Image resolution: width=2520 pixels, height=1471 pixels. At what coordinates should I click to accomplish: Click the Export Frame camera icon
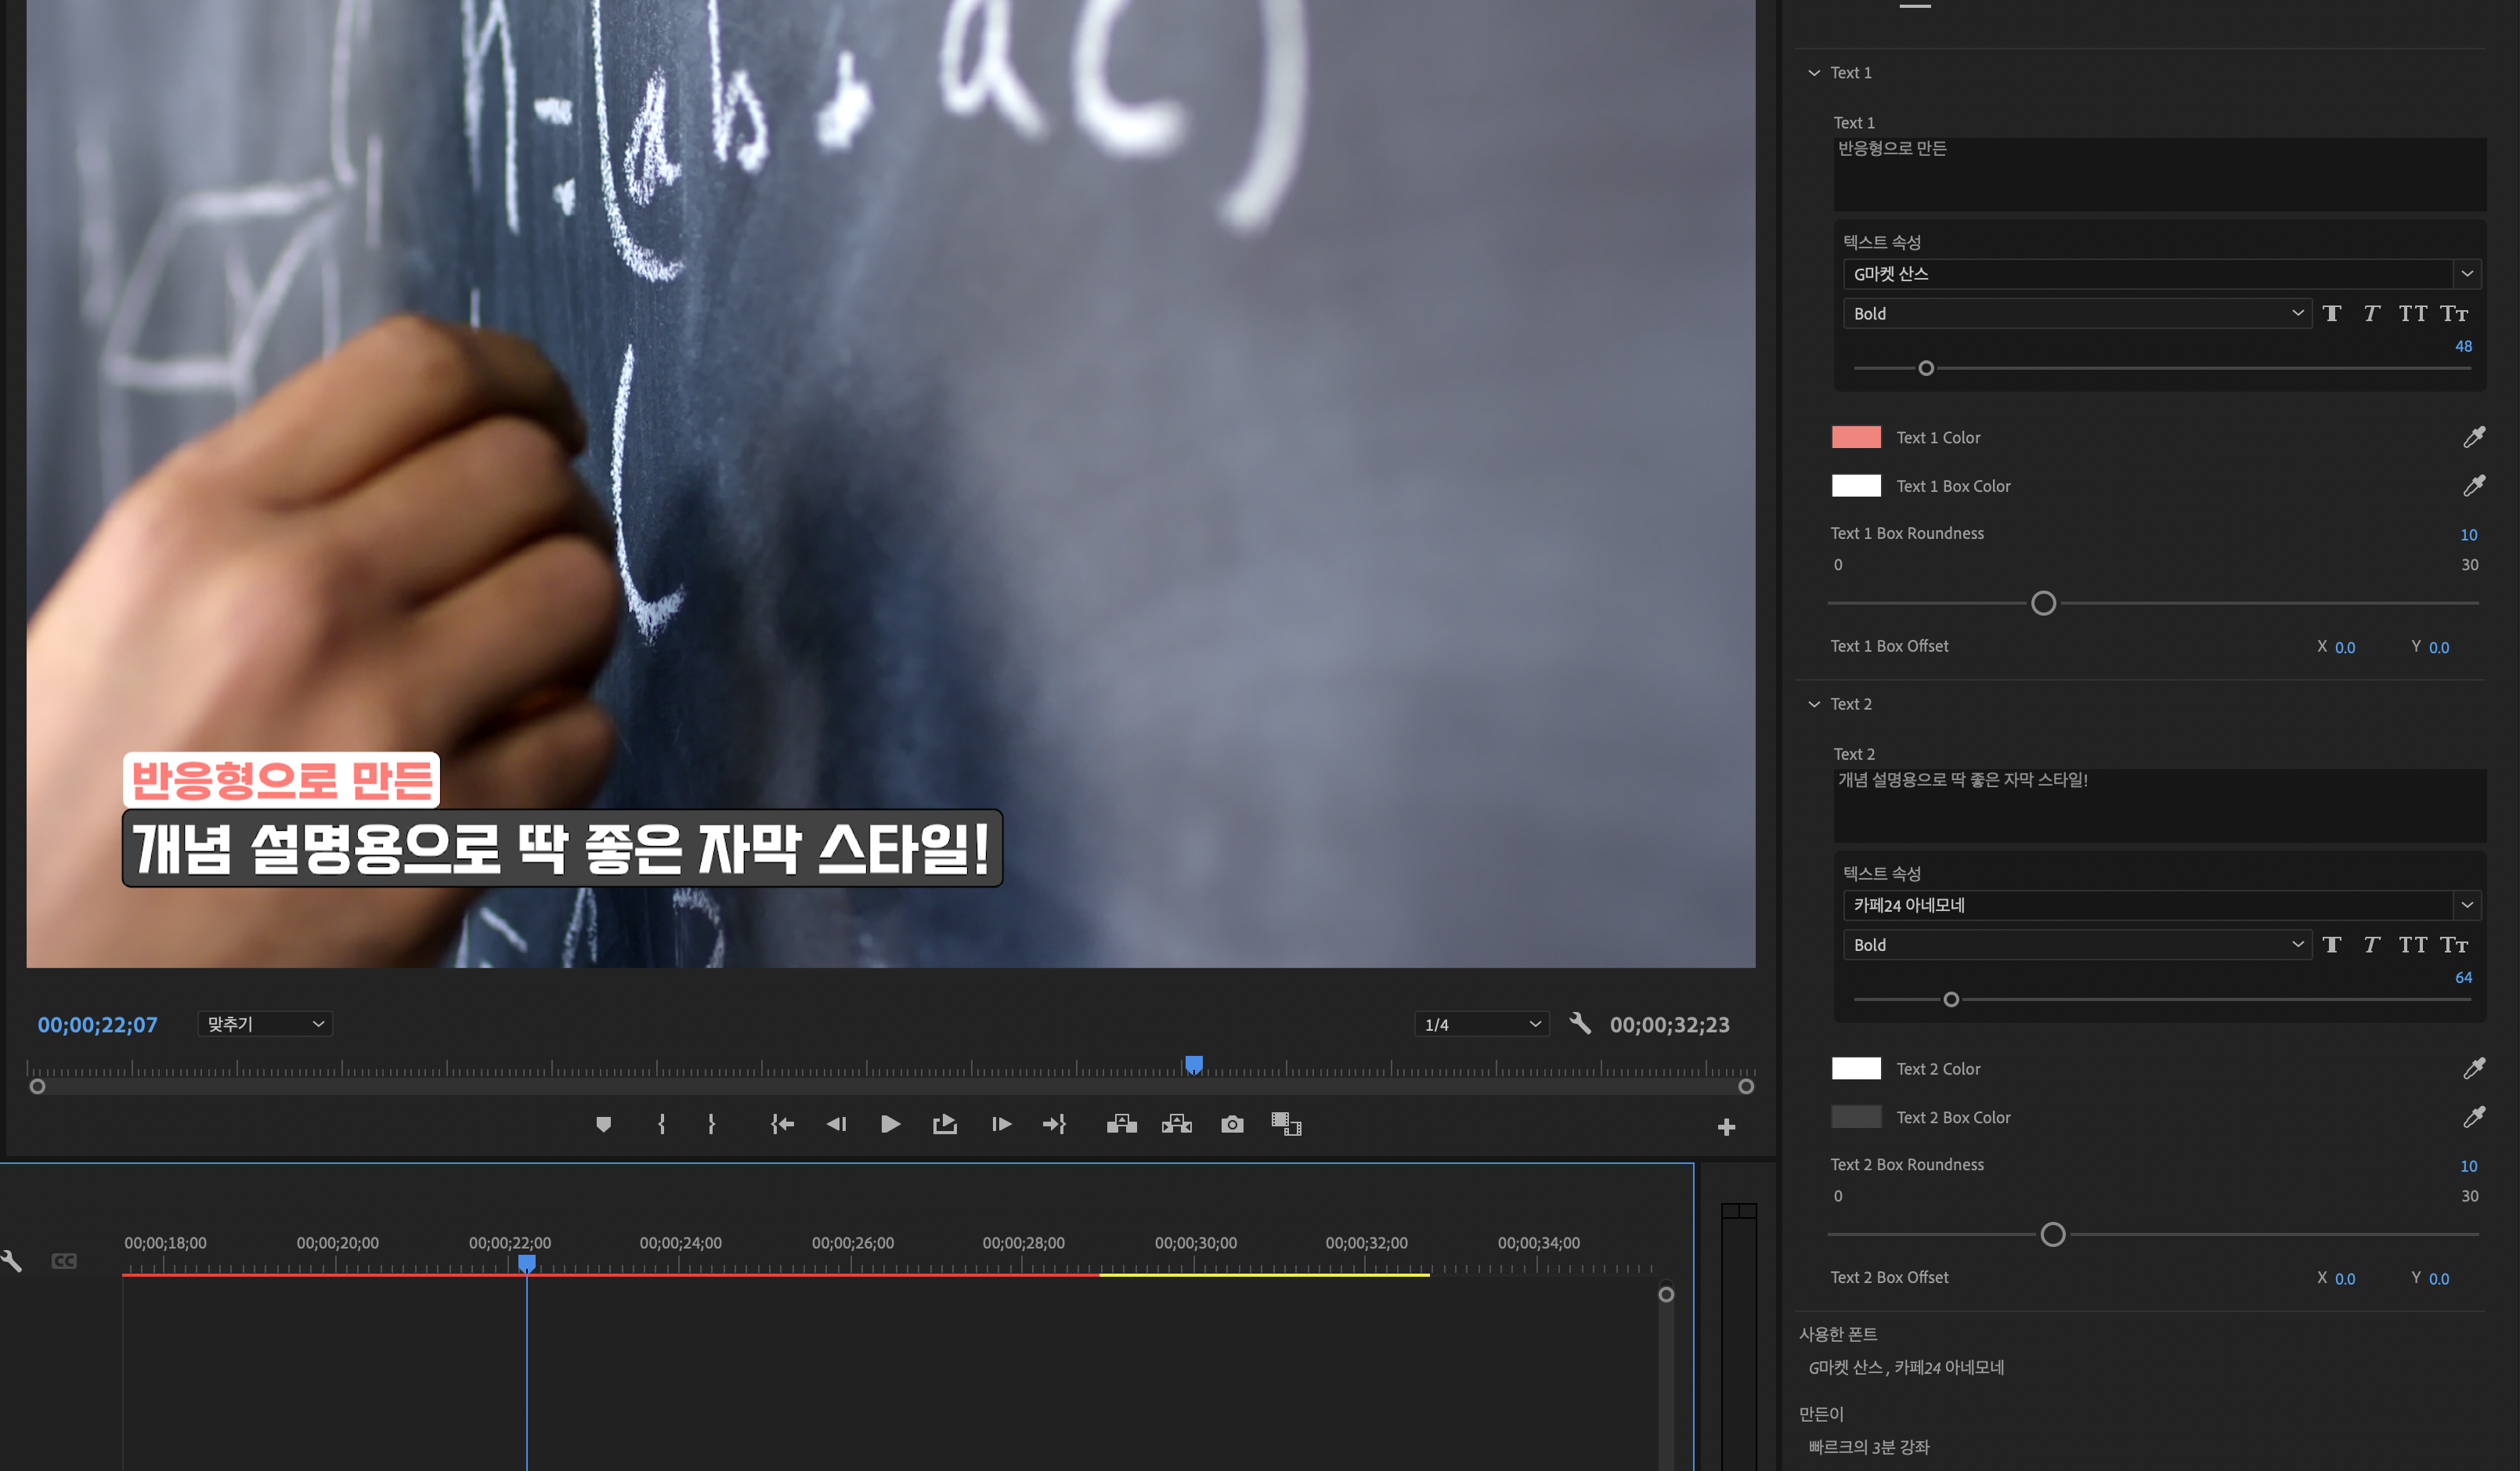[x=1232, y=1125]
